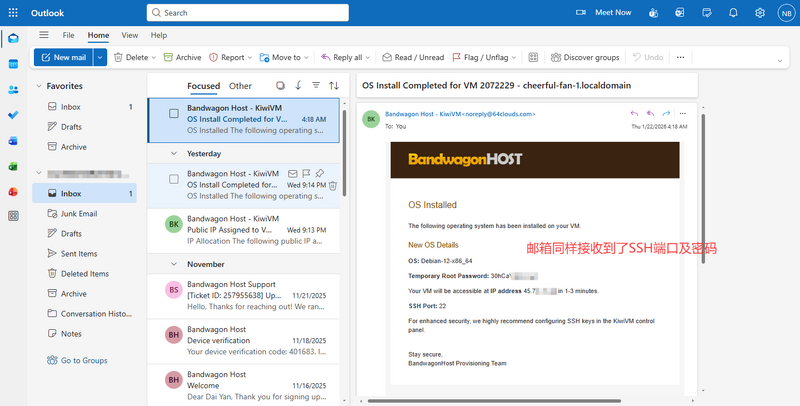
Task: Open the app launcher waffle icon
Action: [14, 13]
